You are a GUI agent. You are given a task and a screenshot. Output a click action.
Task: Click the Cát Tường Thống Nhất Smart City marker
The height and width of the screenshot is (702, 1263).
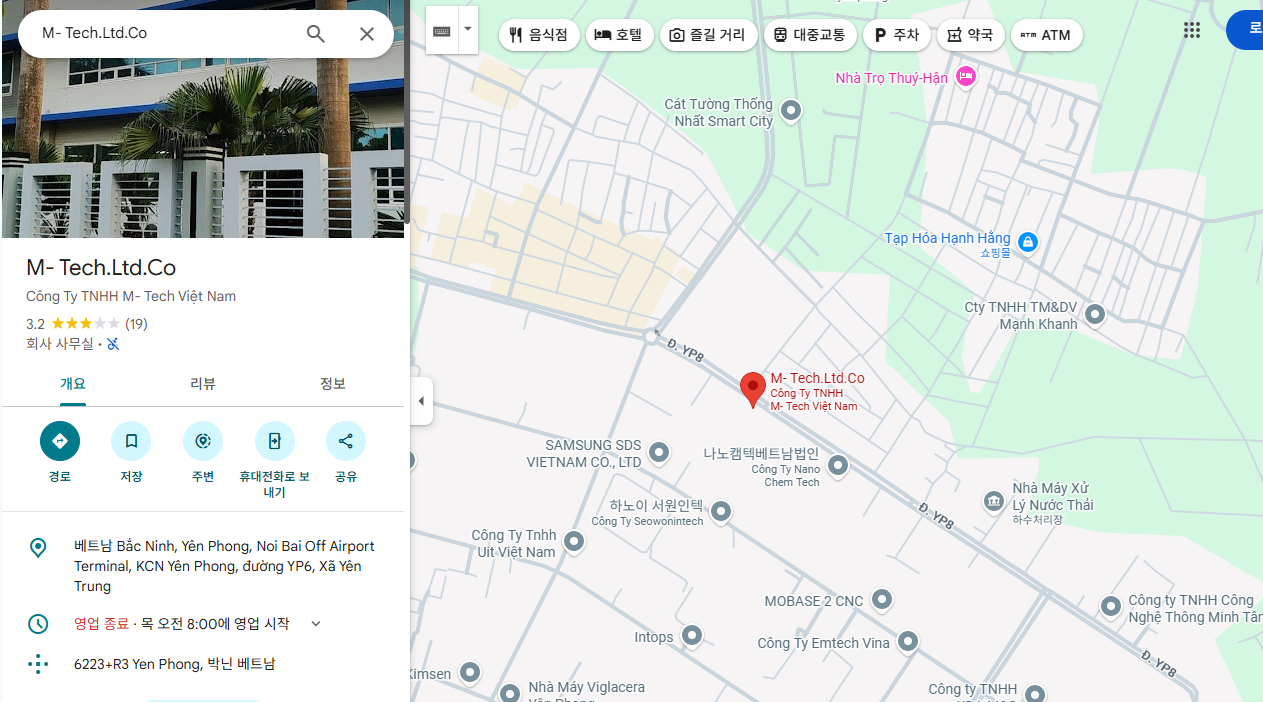pos(791,111)
